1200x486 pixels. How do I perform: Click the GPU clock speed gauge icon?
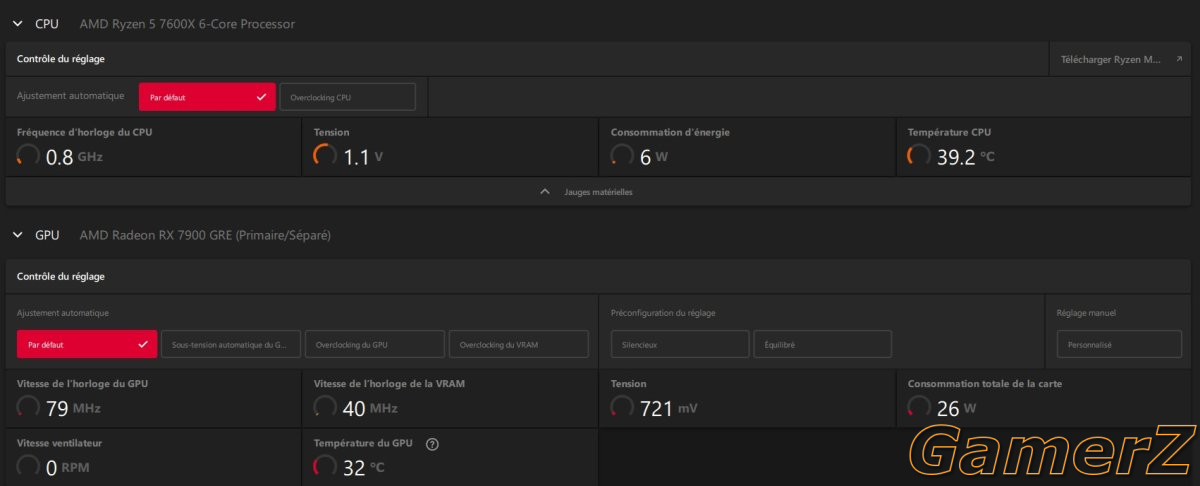tap(29, 407)
